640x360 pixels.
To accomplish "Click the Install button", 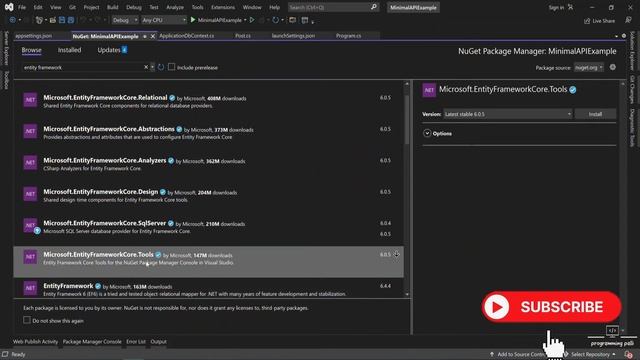I will coord(595,114).
